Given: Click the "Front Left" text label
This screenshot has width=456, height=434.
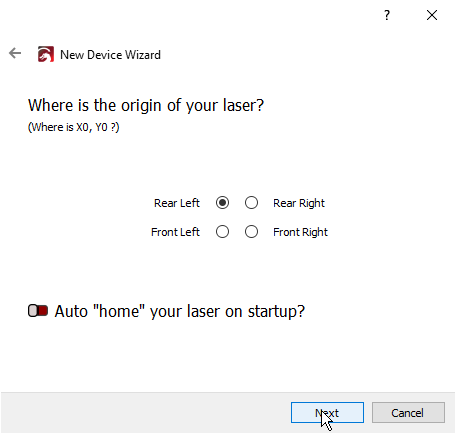Looking at the screenshot, I should pyautogui.click(x=175, y=232).
